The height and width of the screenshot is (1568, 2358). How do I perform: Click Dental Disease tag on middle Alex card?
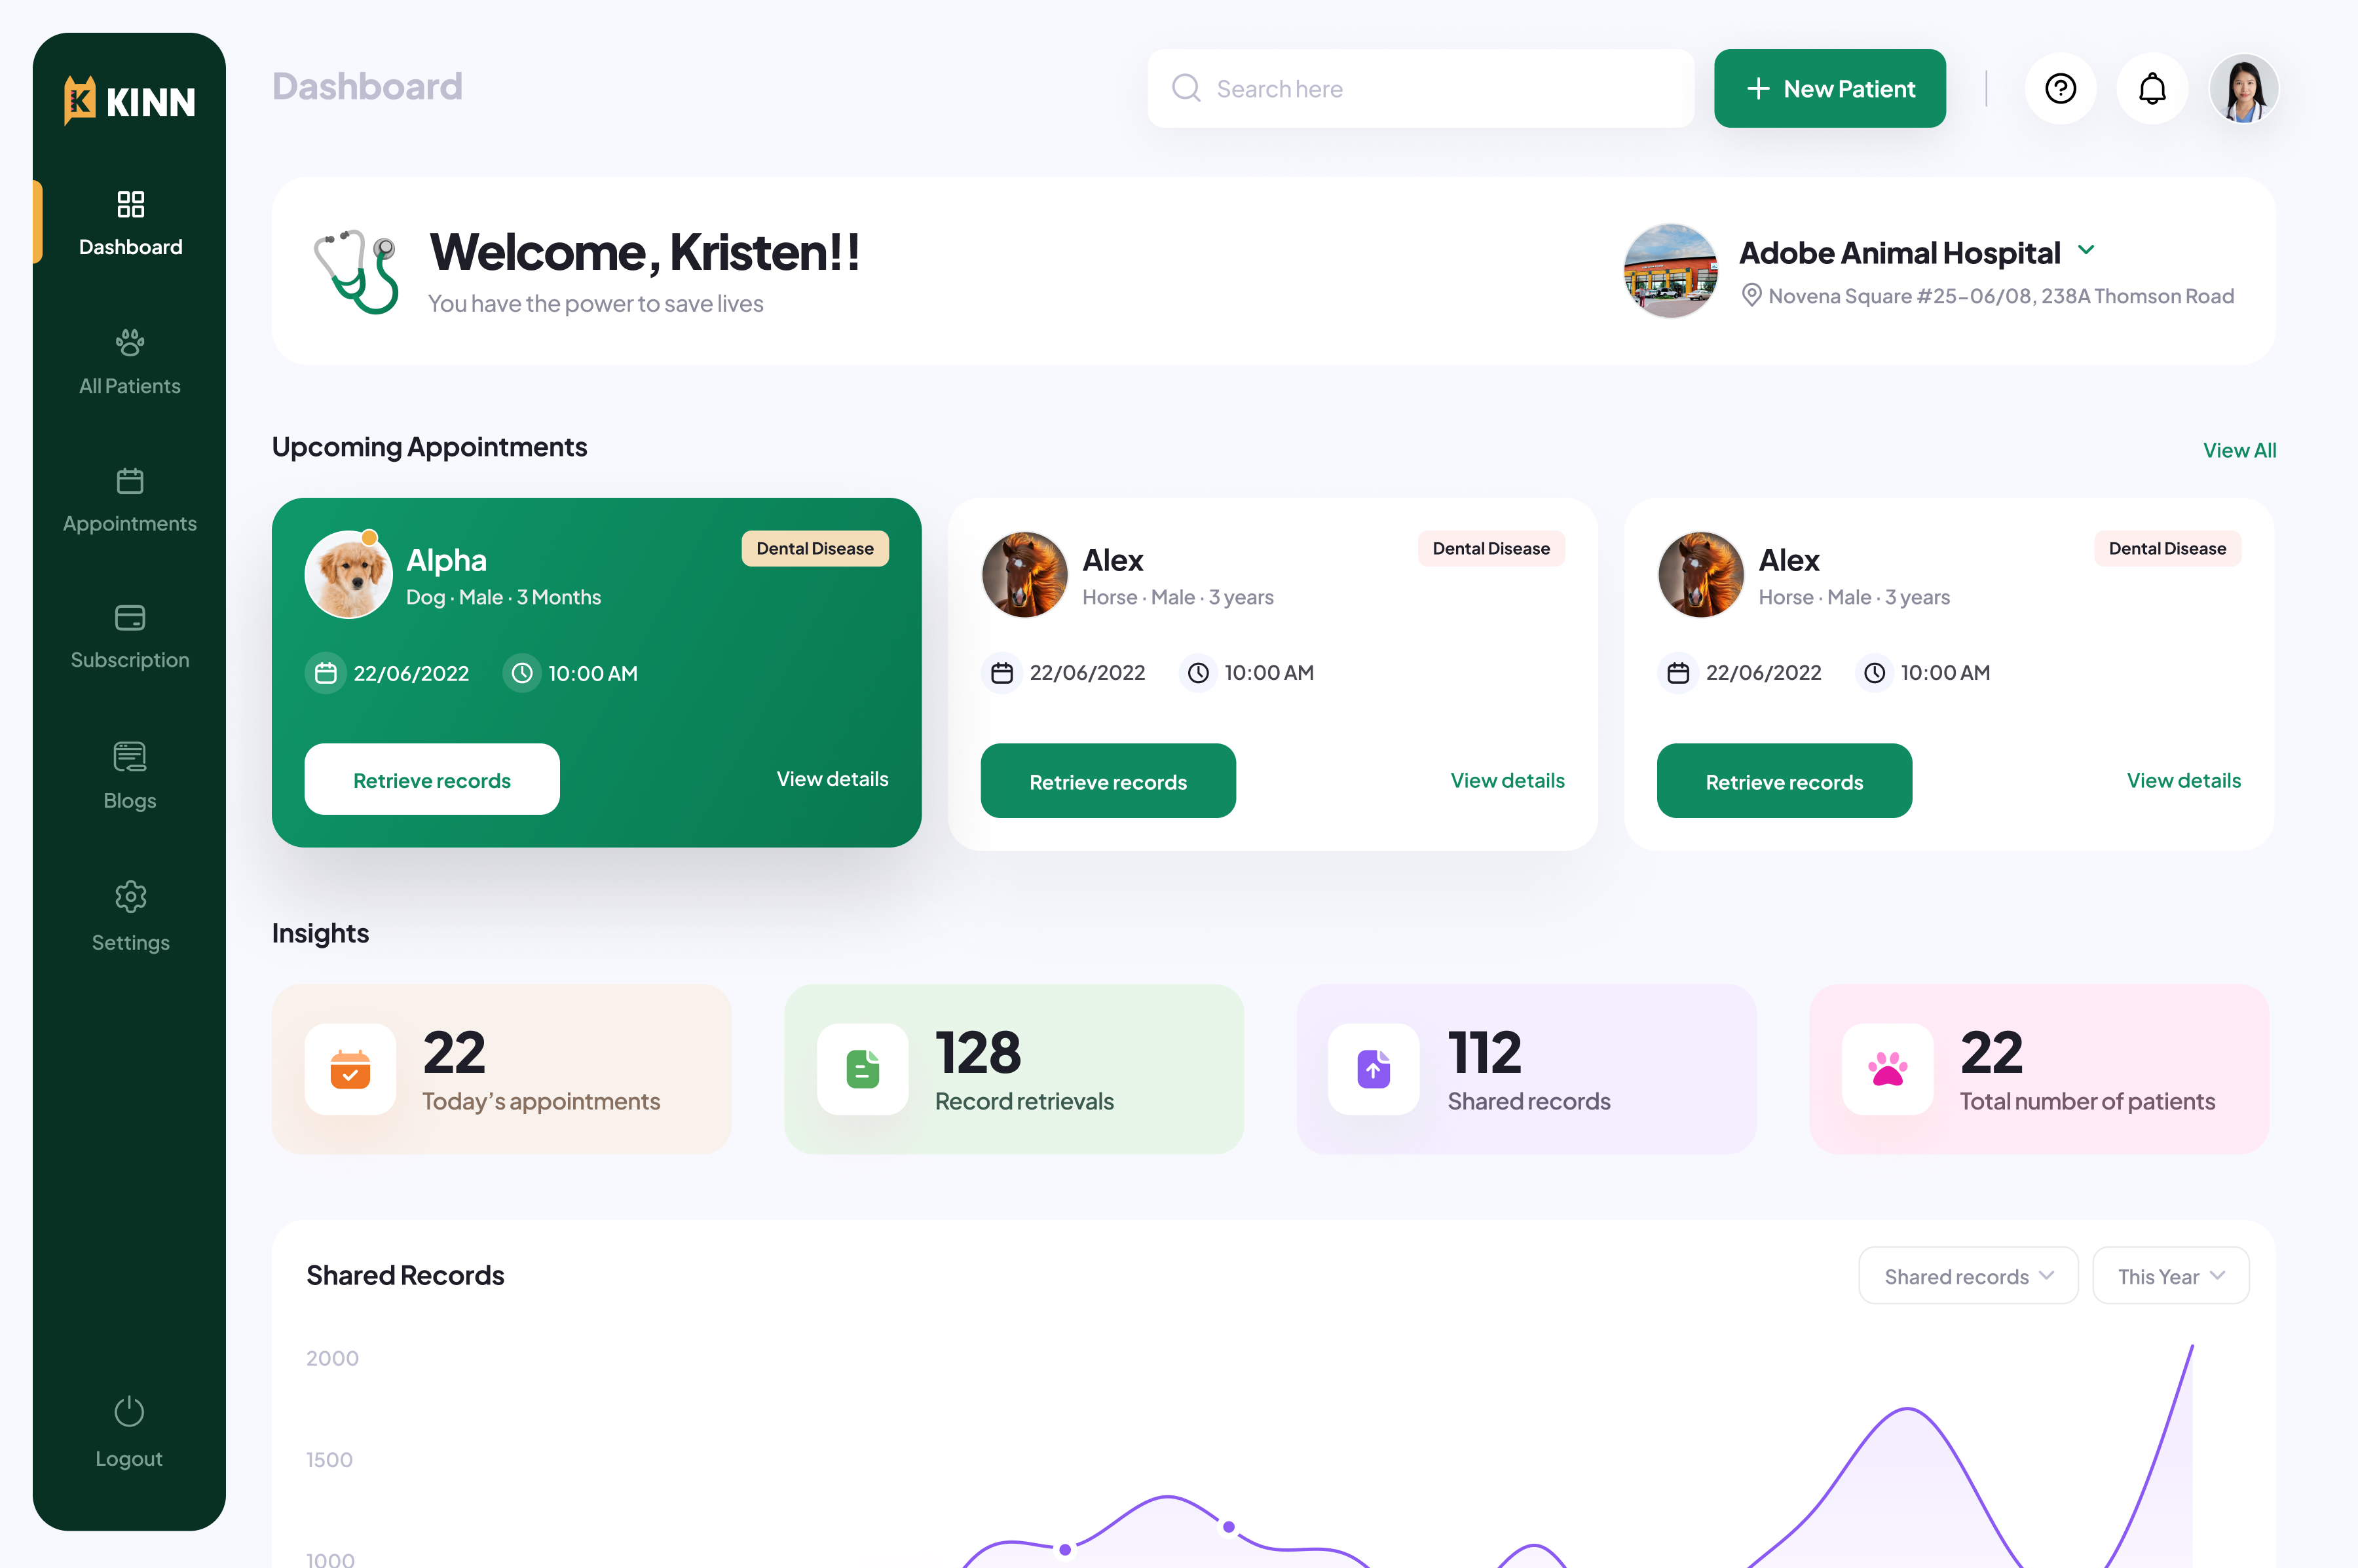[x=1491, y=548]
